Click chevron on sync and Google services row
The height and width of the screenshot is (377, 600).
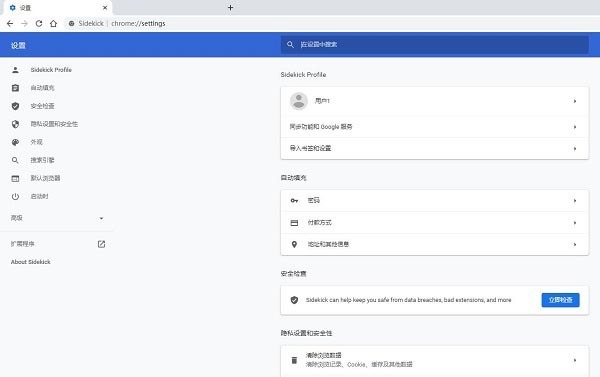pos(575,127)
